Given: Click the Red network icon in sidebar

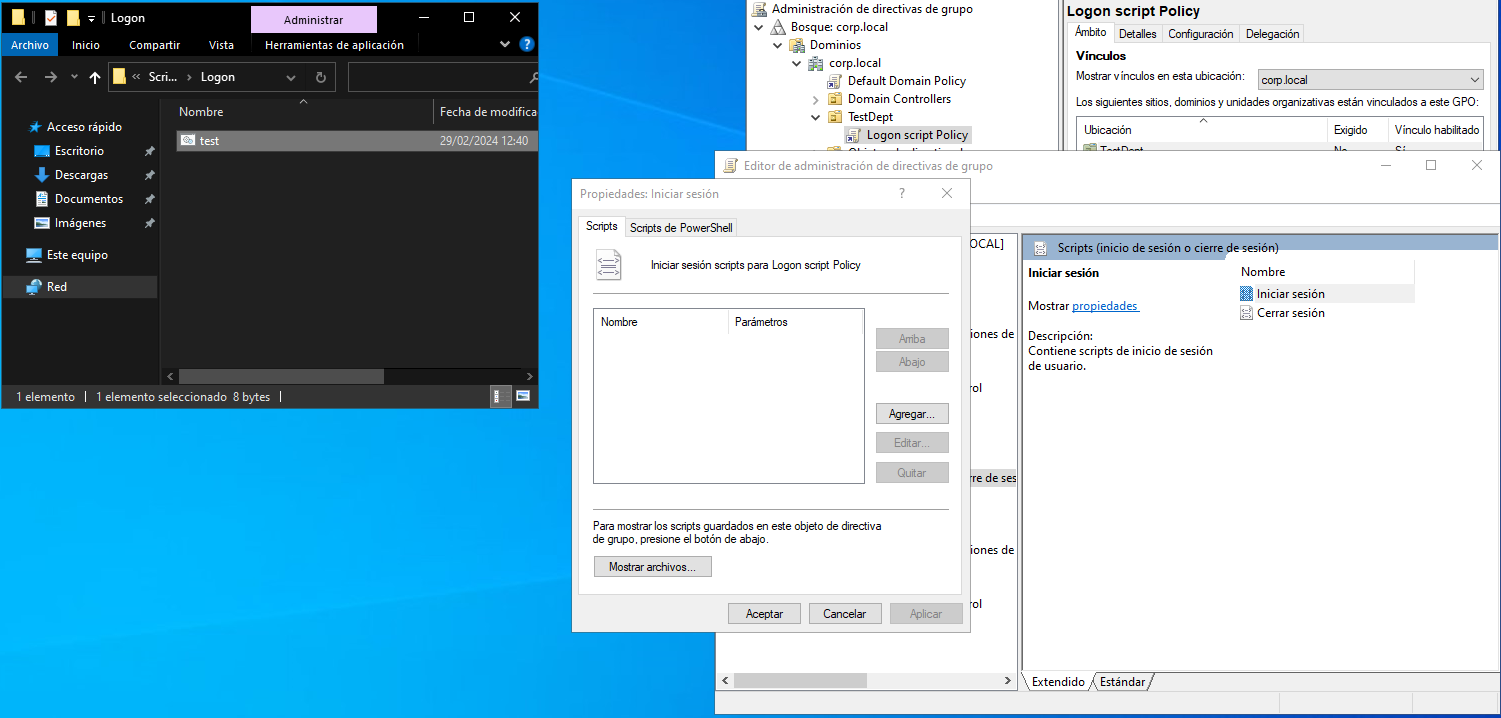Looking at the screenshot, I should [x=34, y=287].
